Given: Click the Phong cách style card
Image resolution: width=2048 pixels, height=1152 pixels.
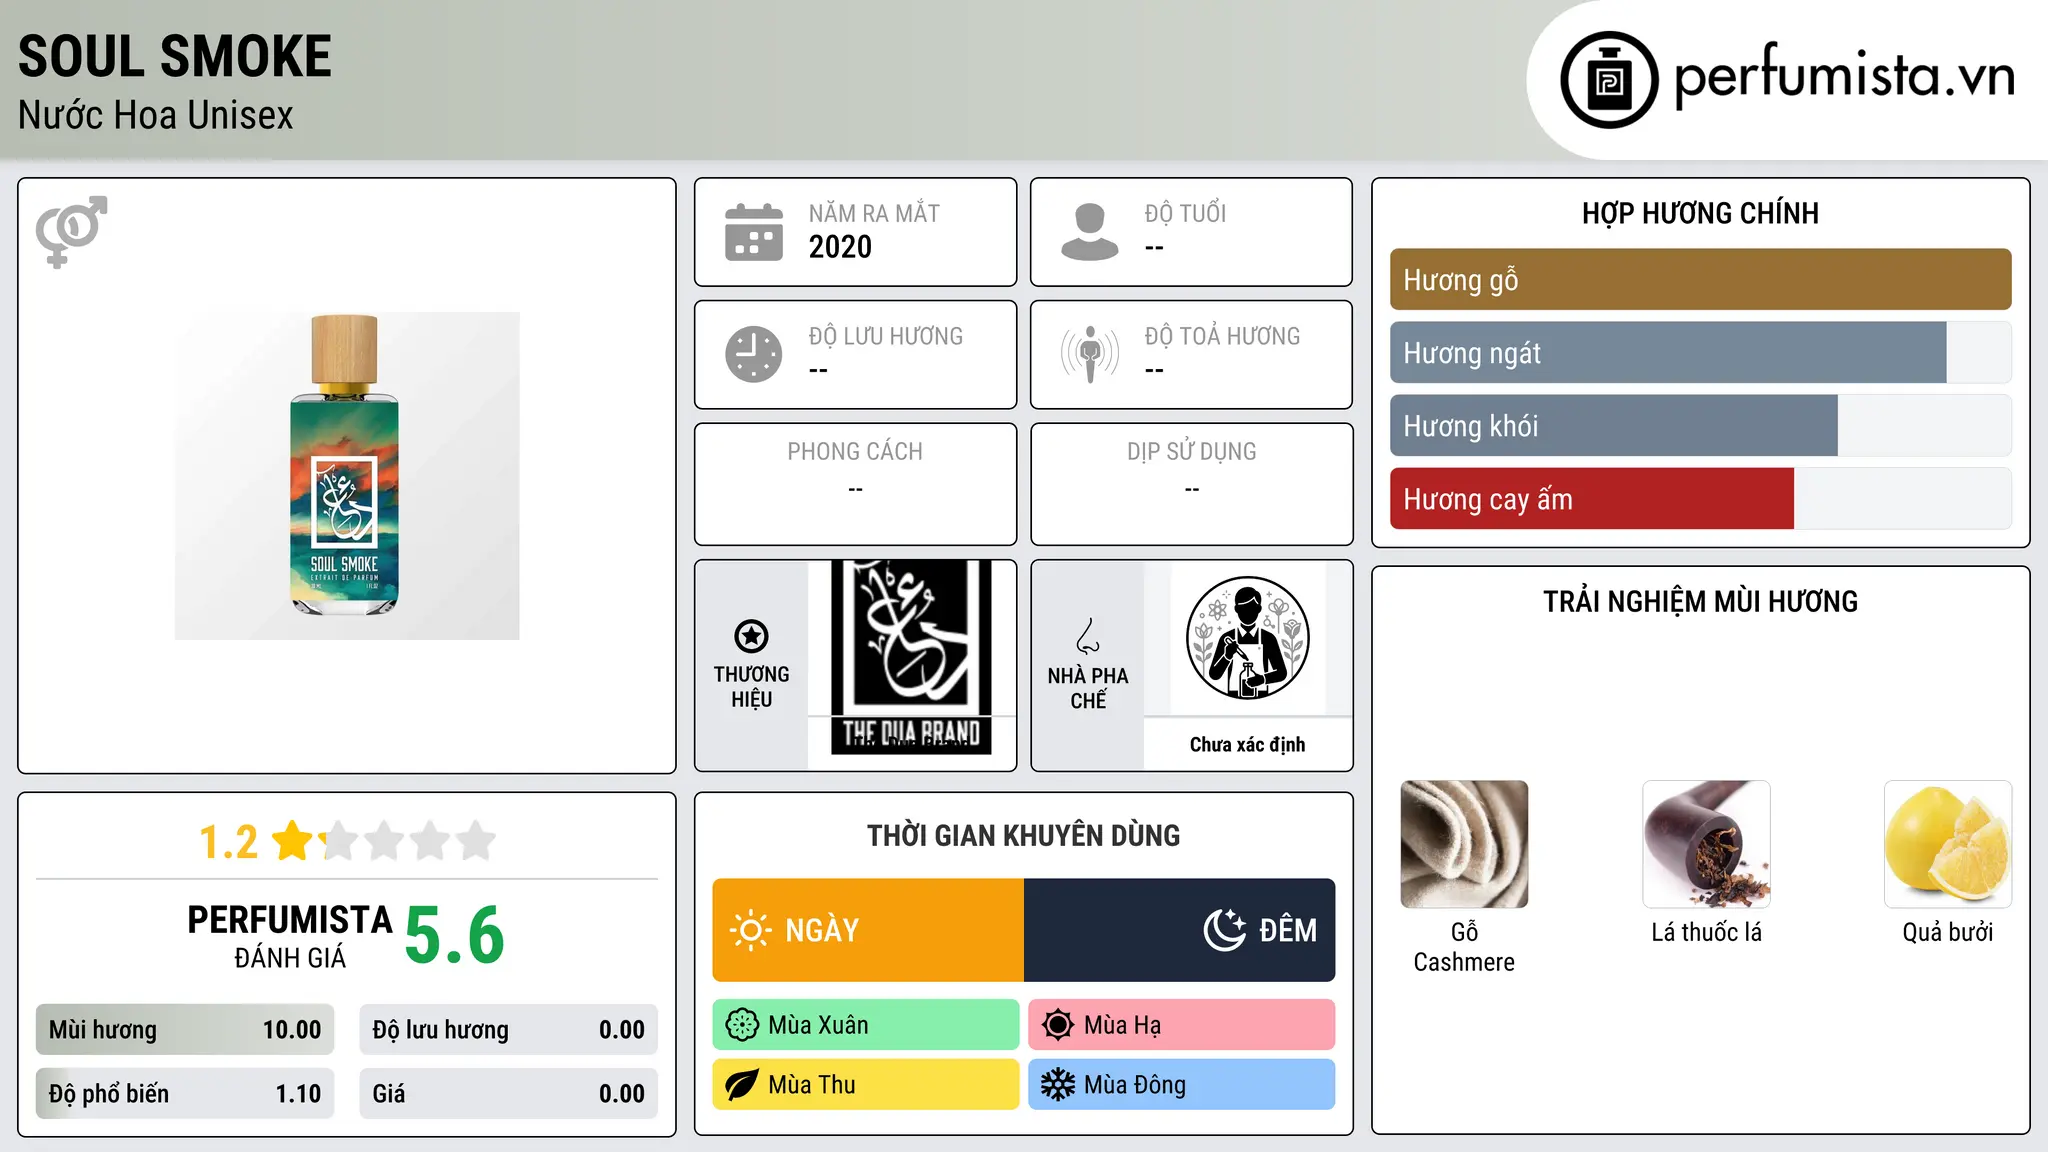Looking at the screenshot, I should point(856,484).
